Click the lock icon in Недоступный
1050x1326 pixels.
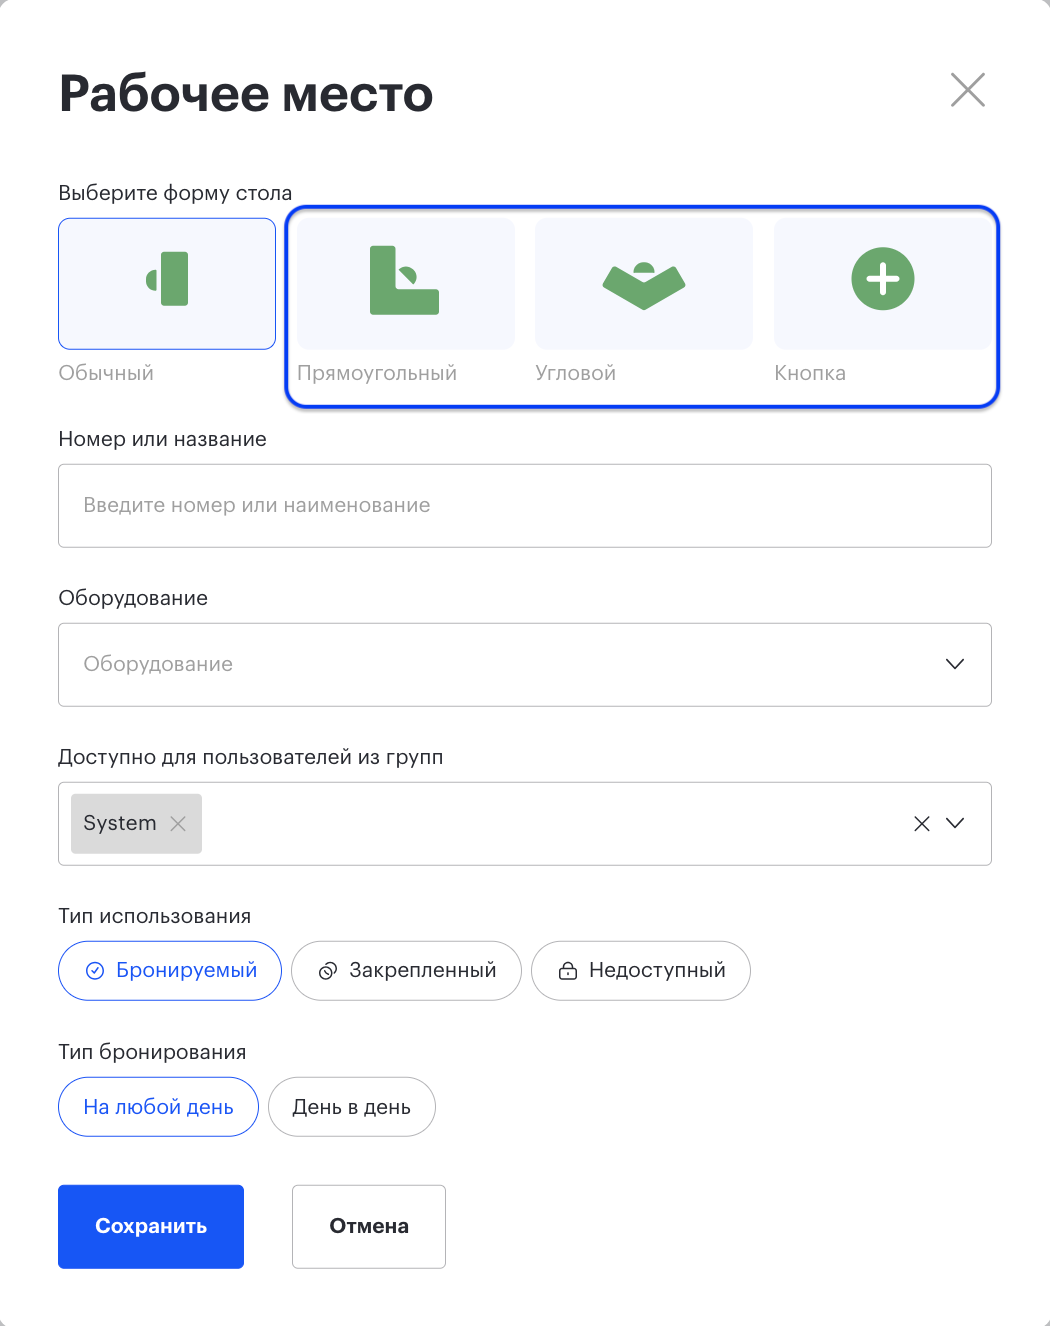click(x=568, y=971)
